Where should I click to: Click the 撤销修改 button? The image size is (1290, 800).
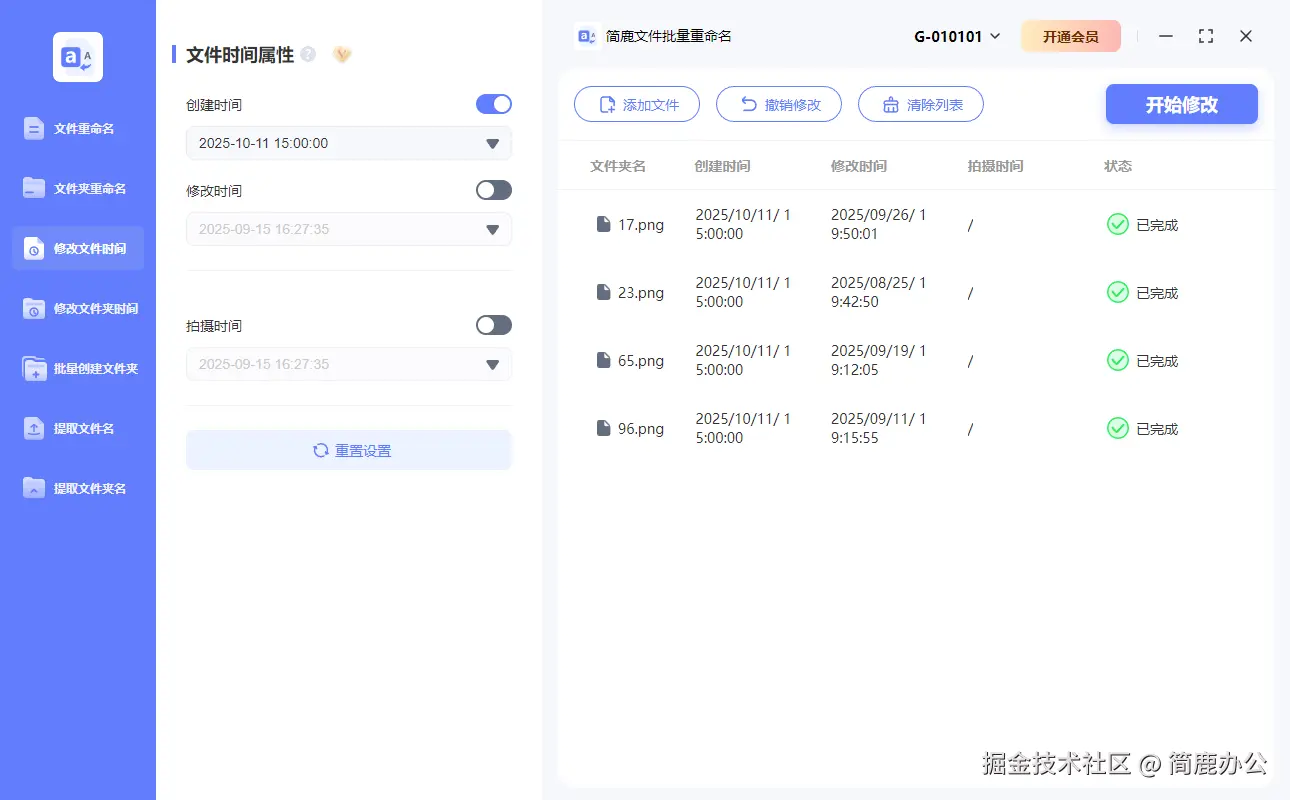click(779, 104)
